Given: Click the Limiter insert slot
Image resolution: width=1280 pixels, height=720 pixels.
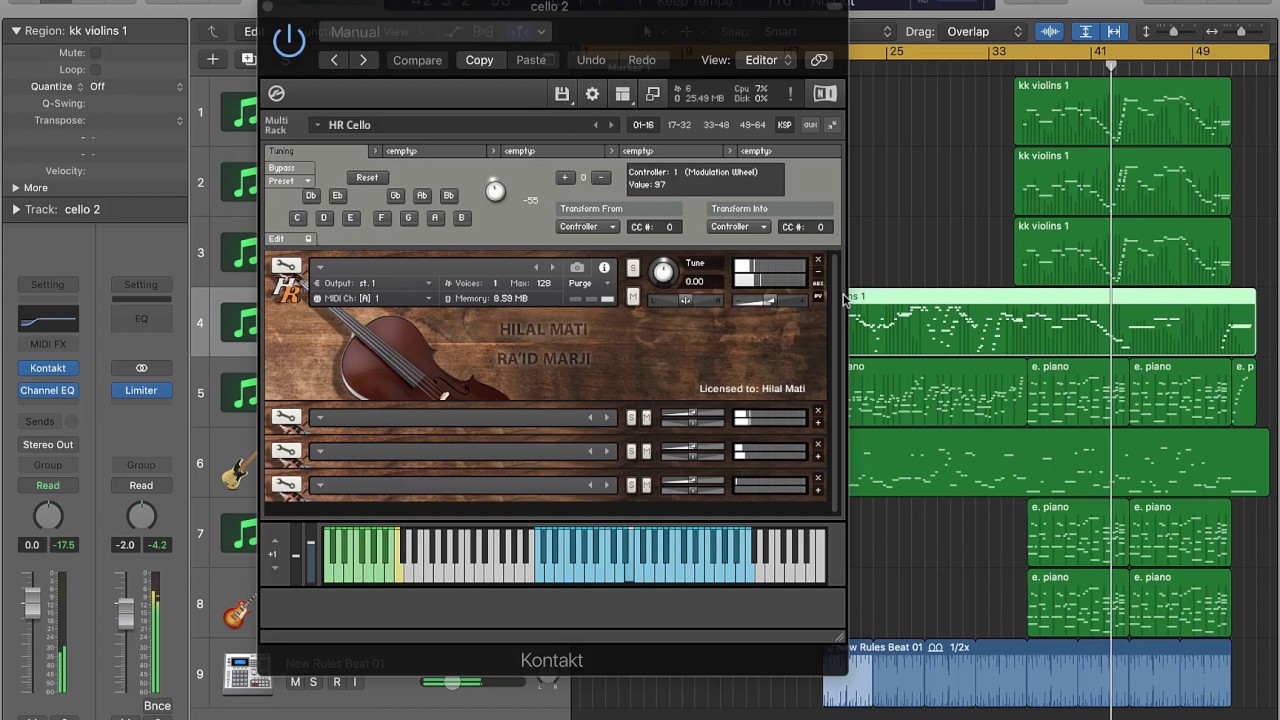Looking at the screenshot, I should tap(141, 391).
